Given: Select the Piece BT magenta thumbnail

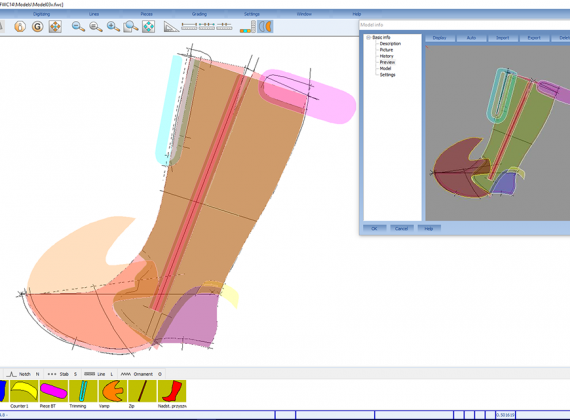Looking at the screenshot, I should (x=53, y=391).
